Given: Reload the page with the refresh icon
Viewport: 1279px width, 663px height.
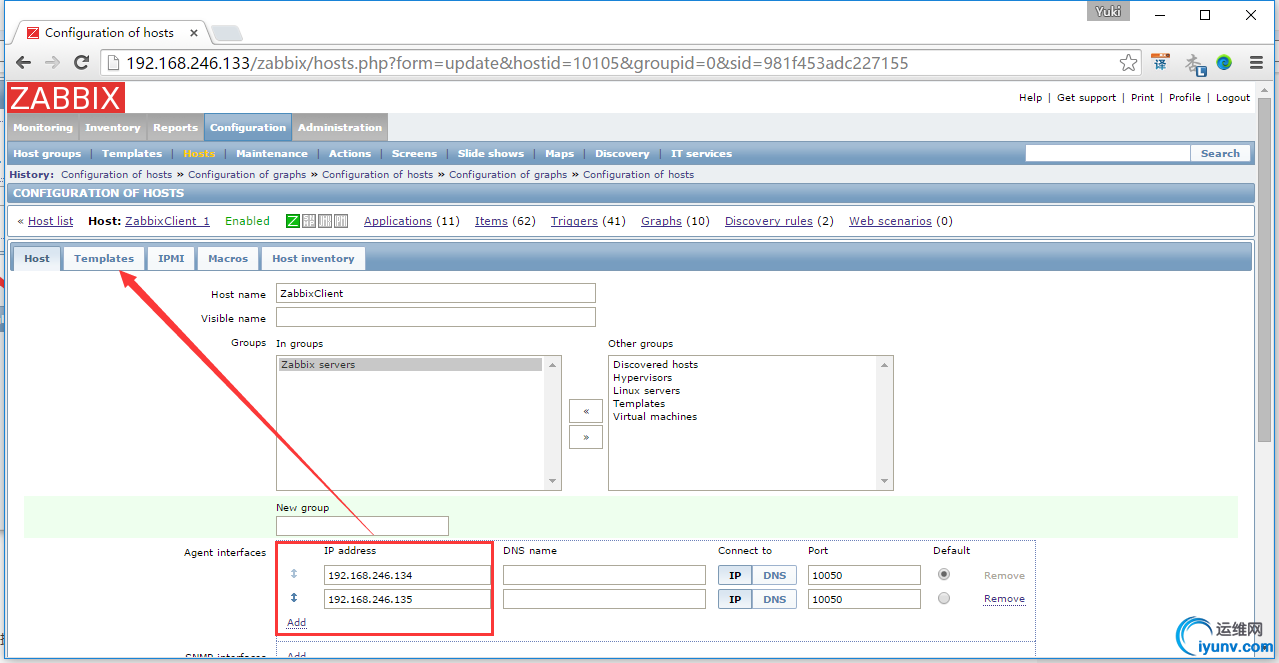Looking at the screenshot, I should [82, 62].
